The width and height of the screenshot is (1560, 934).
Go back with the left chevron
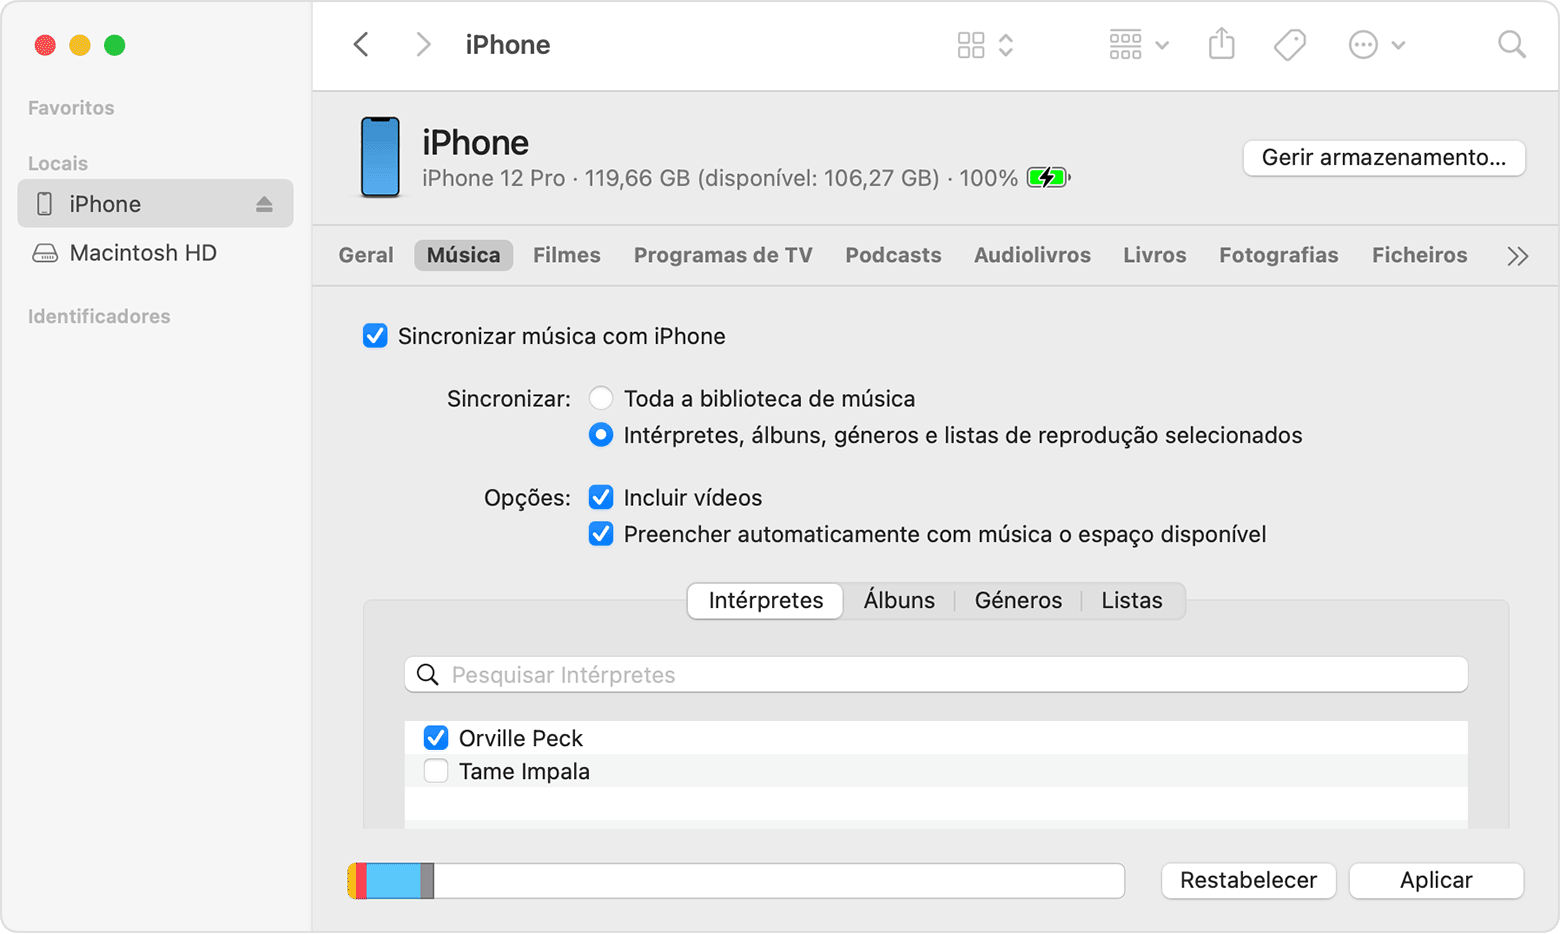[x=361, y=44]
